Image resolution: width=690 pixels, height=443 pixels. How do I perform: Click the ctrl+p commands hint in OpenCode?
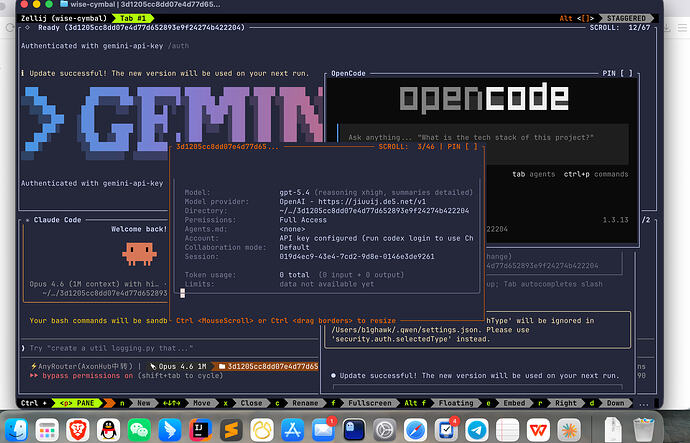pyautogui.click(x=596, y=174)
